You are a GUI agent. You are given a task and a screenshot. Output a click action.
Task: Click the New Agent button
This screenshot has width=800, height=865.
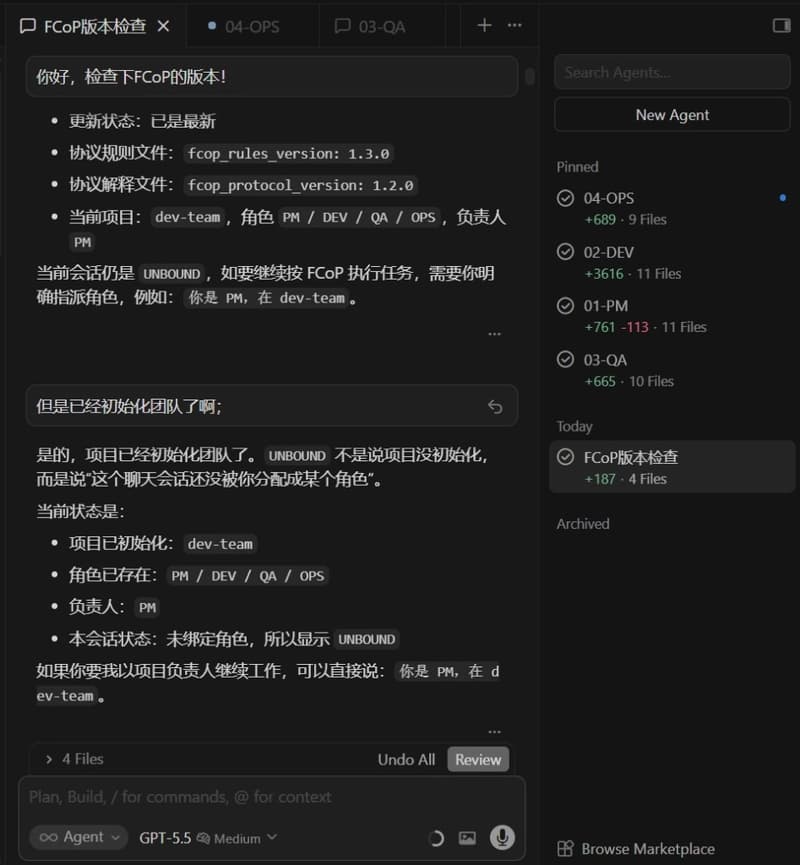672,115
